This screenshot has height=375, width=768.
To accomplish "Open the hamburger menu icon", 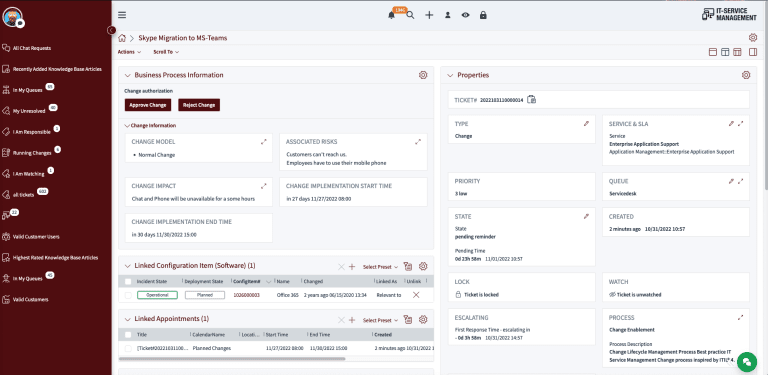I will pos(122,15).
